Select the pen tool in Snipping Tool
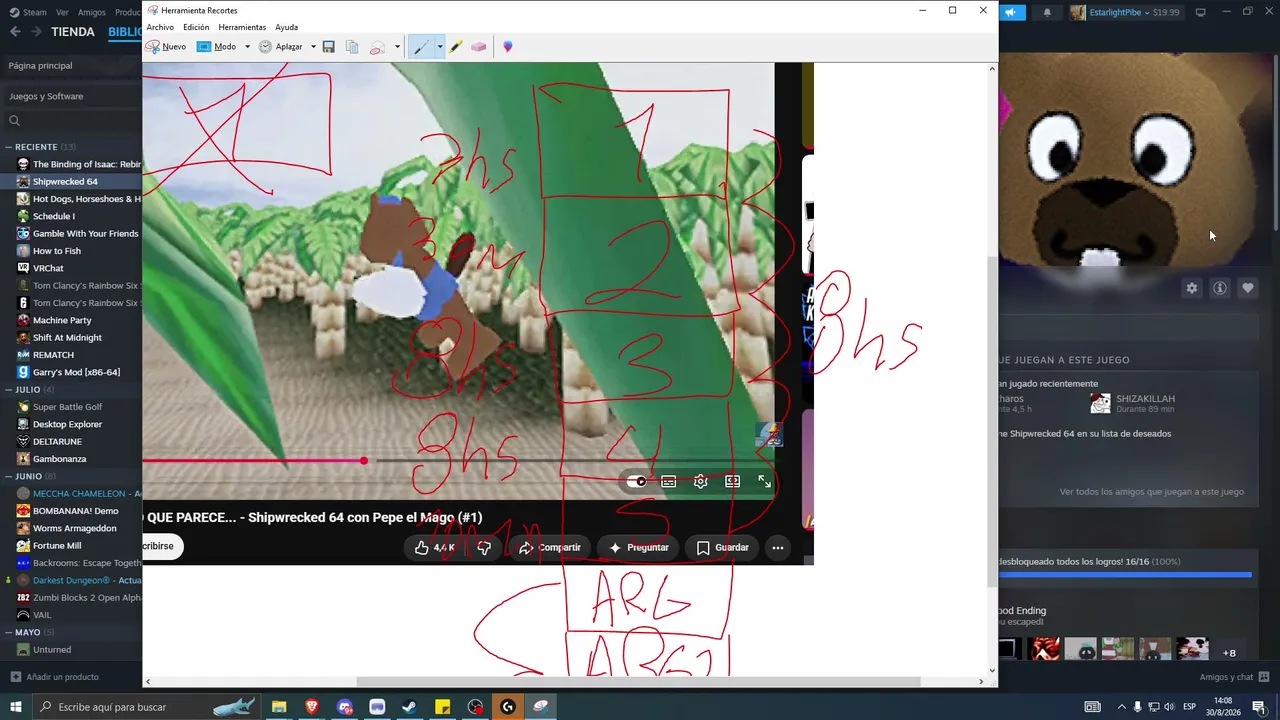The width and height of the screenshot is (1280, 720). pos(421,47)
